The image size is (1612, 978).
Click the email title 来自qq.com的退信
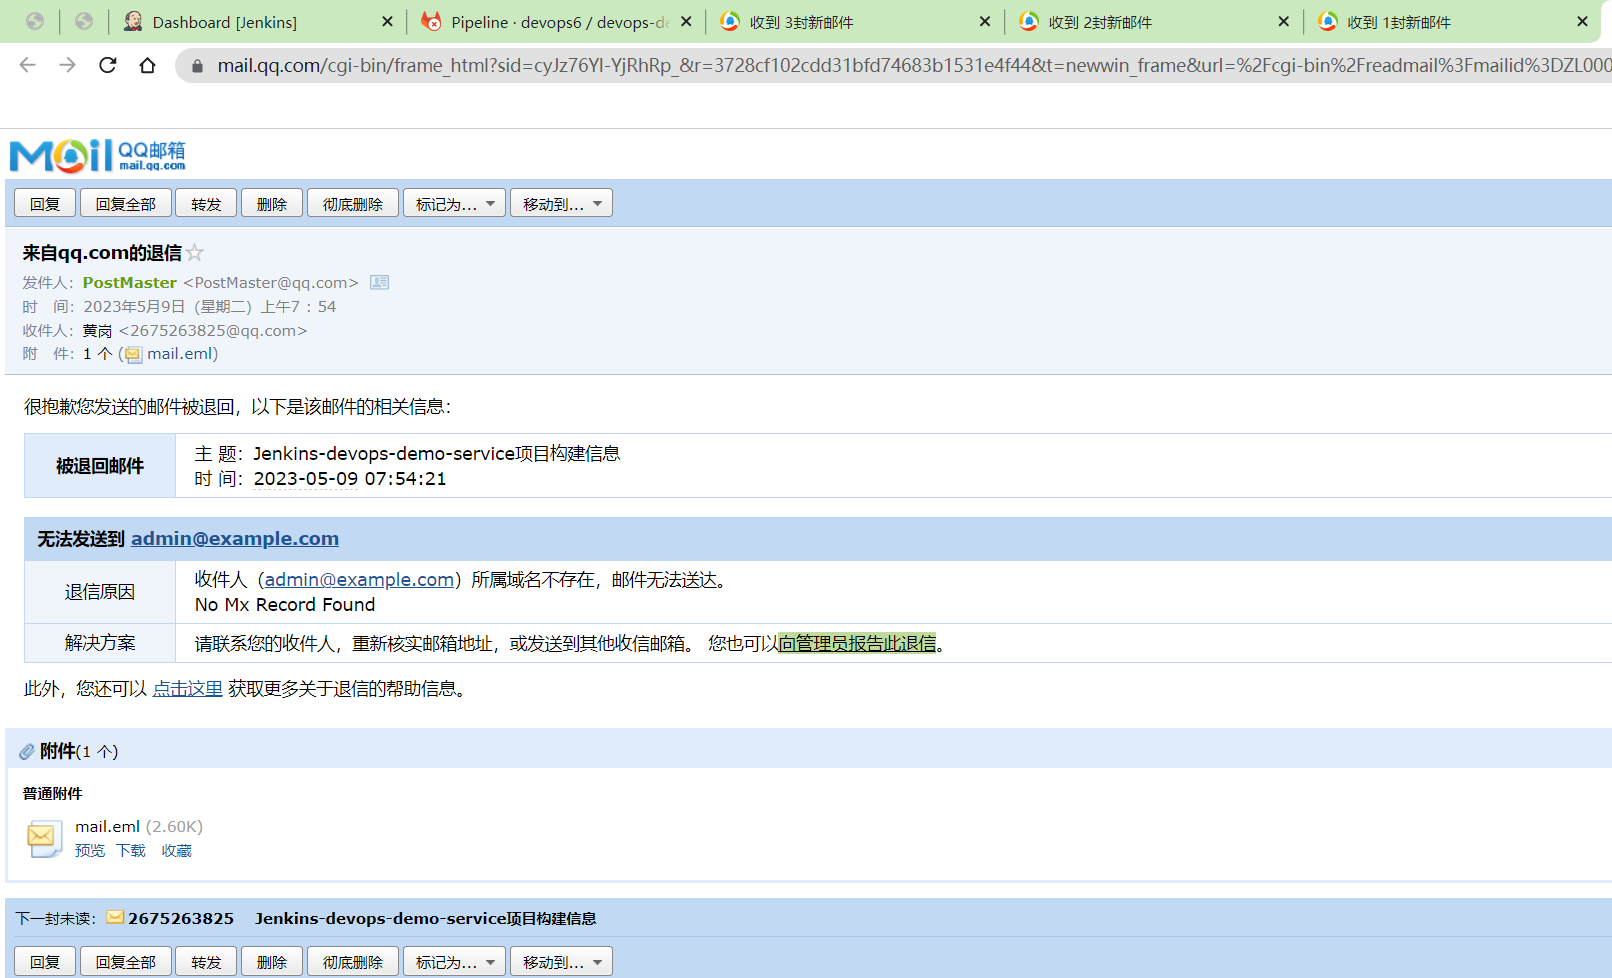102,253
